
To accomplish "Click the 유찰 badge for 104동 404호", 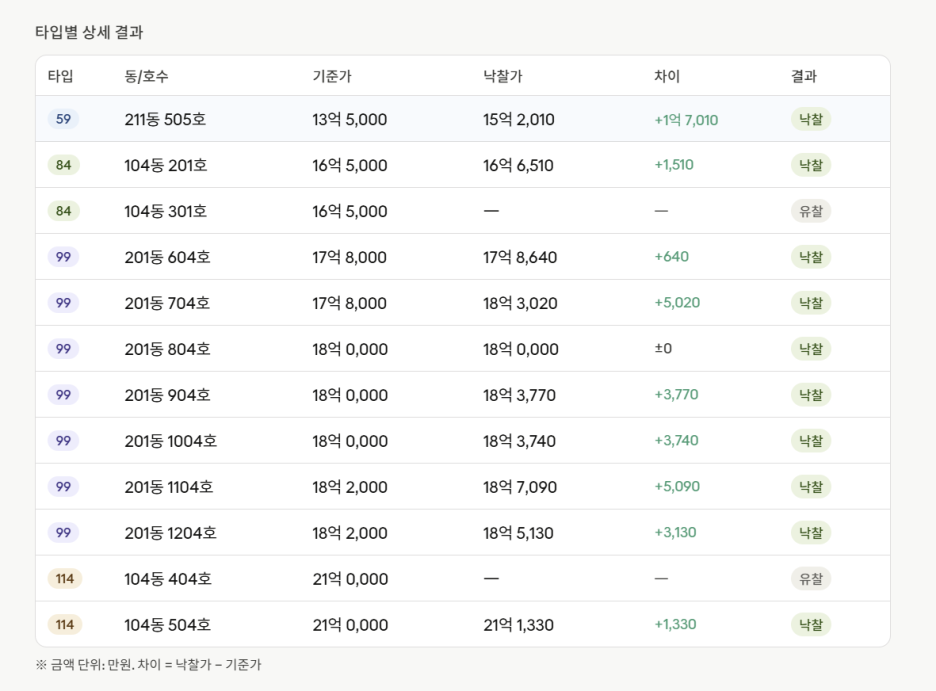I will coord(811,578).
